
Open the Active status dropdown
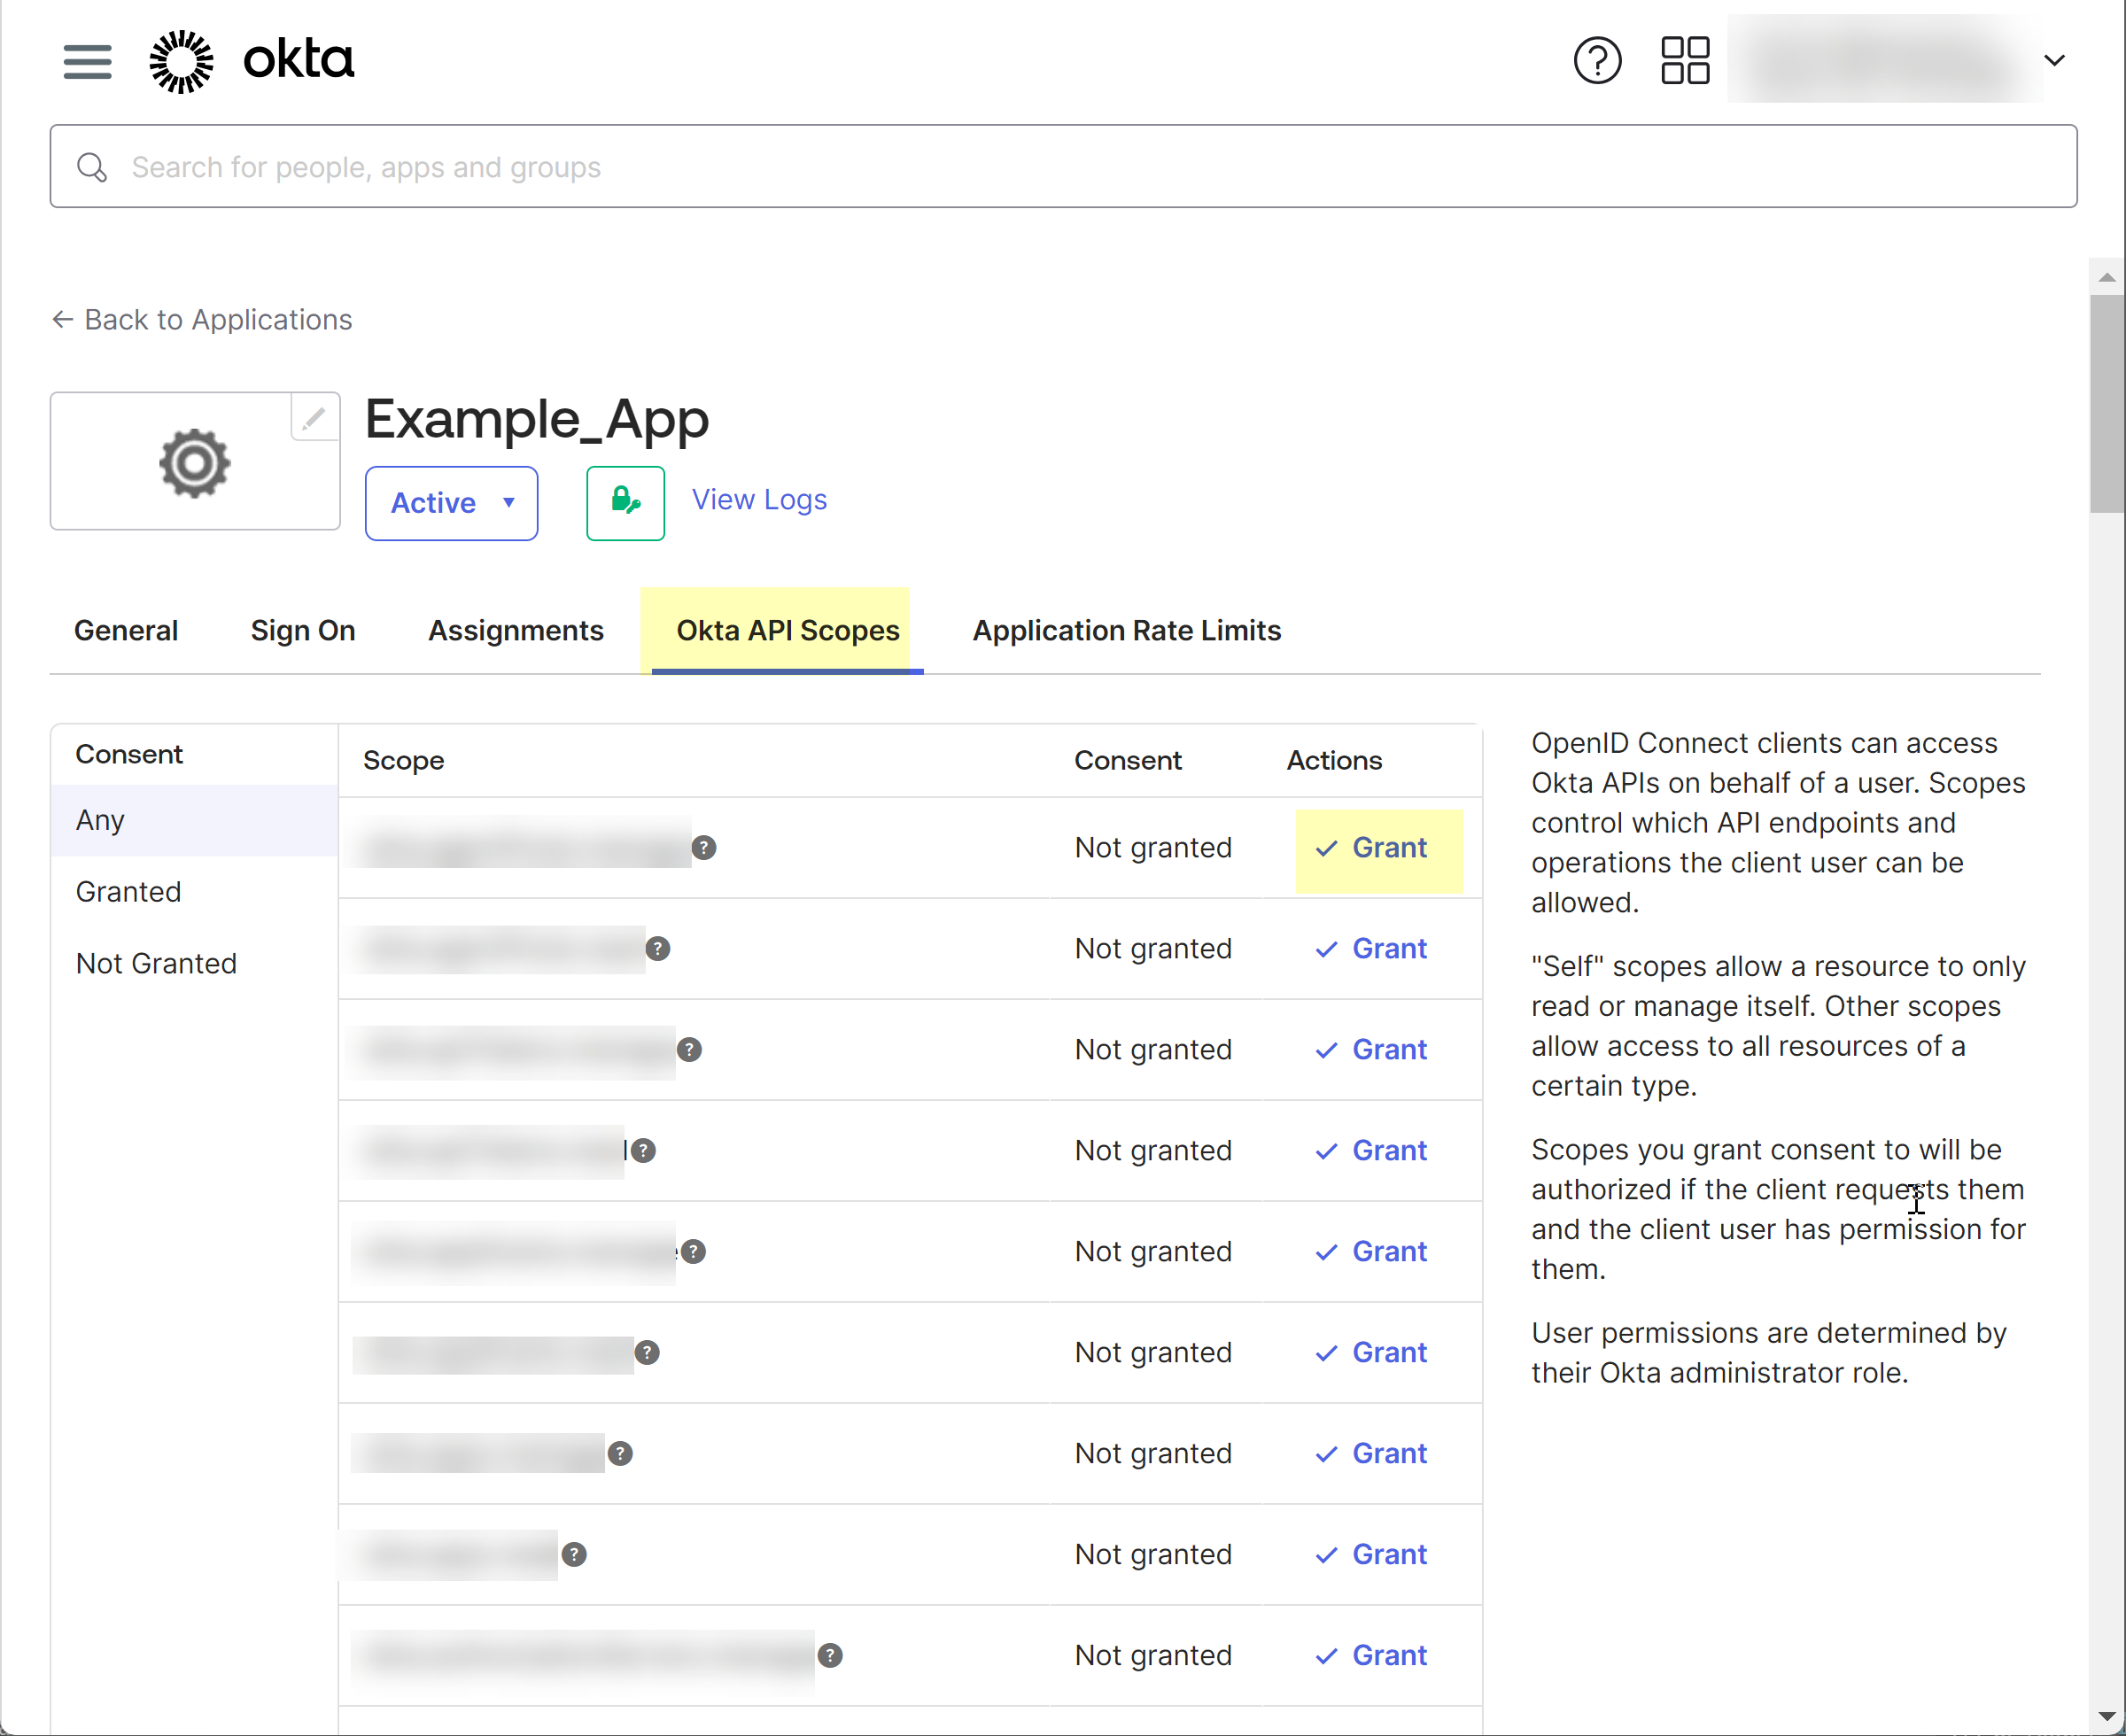point(451,503)
